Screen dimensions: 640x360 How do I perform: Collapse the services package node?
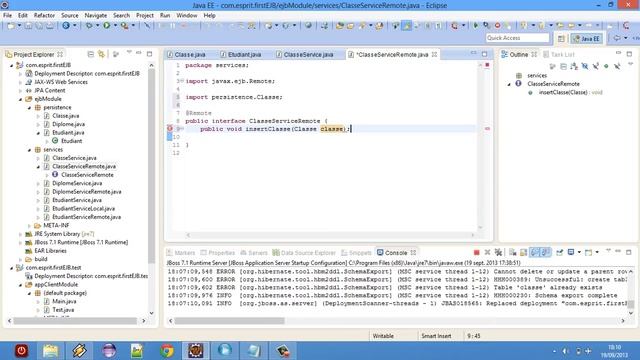(29, 150)
